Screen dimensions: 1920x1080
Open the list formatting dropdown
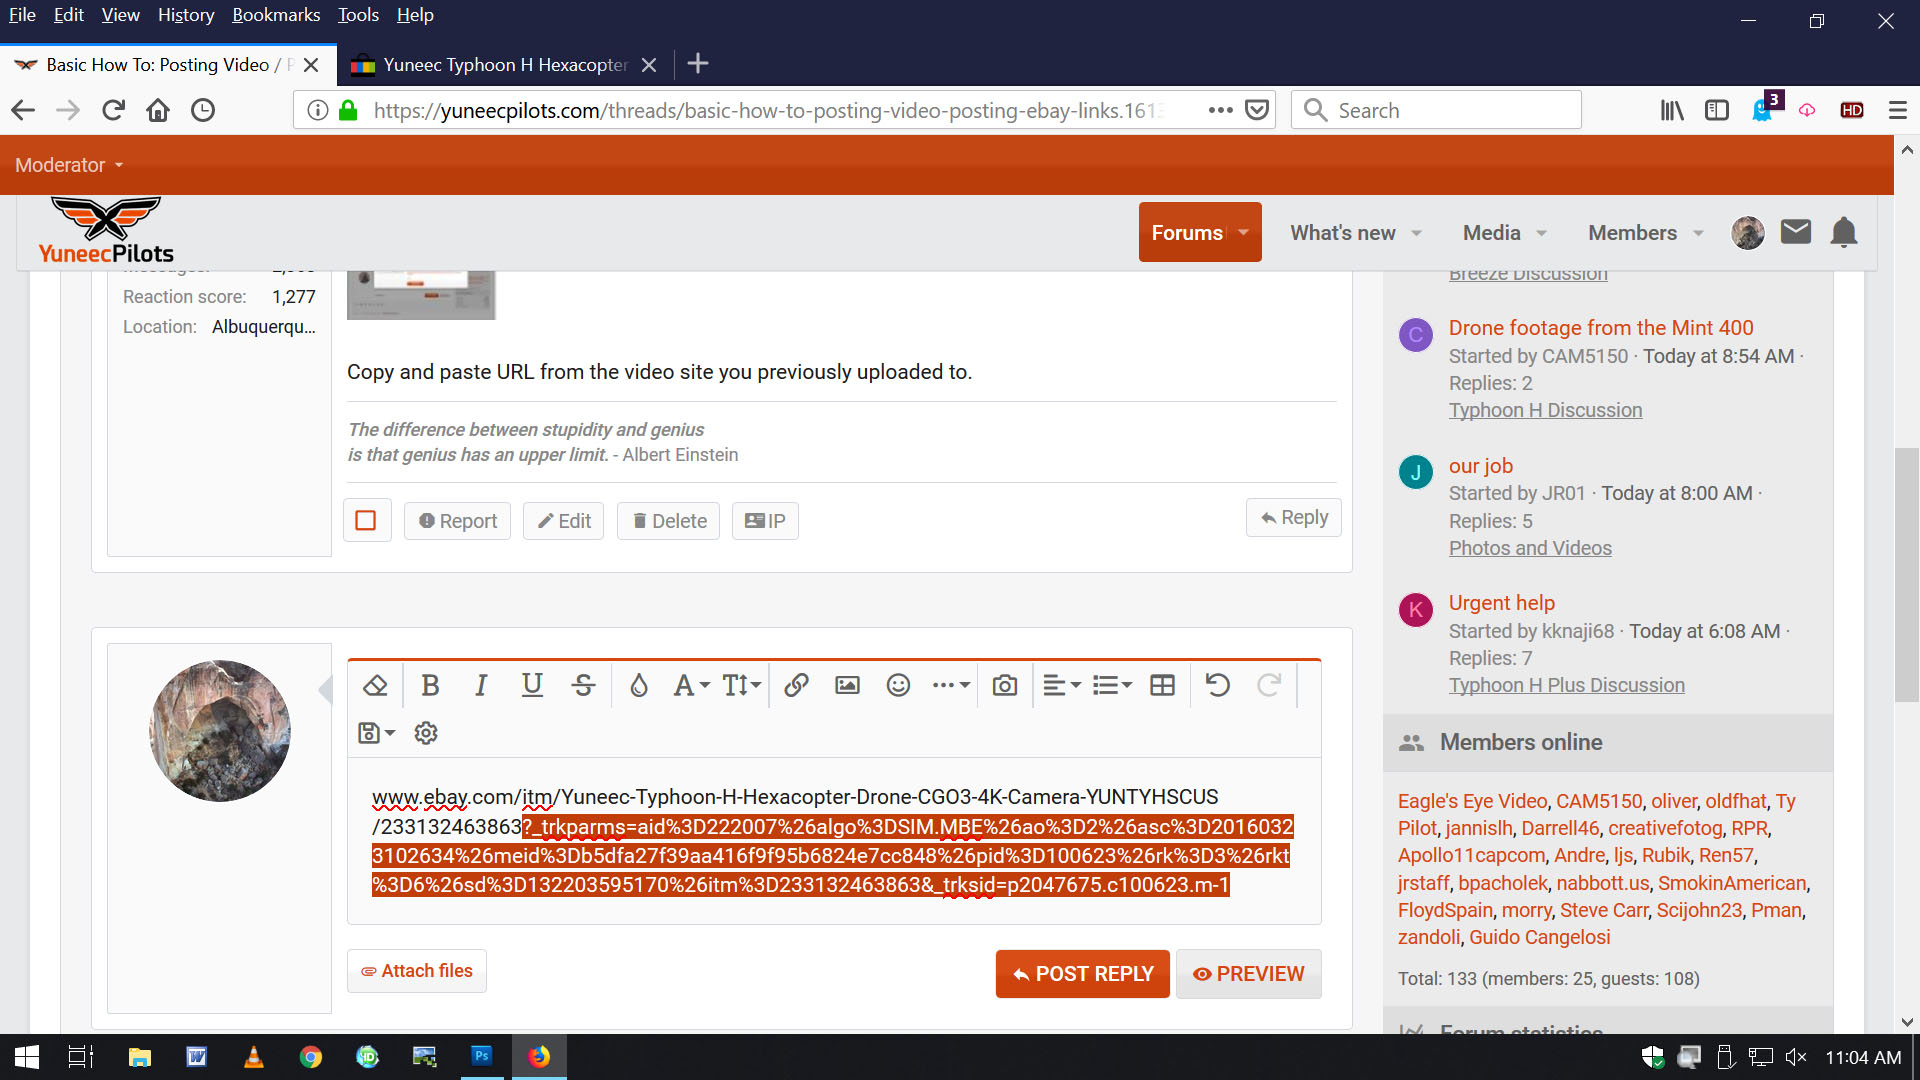(1112, 685)
